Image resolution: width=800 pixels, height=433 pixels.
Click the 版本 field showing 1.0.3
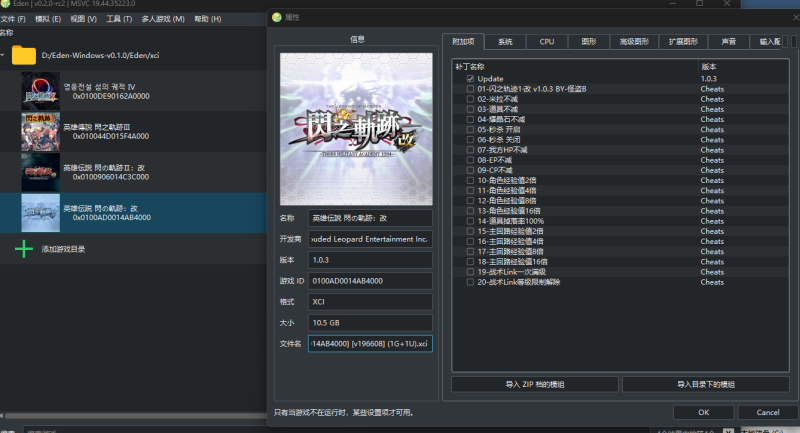pyautogui.click(x=370, y=260)
